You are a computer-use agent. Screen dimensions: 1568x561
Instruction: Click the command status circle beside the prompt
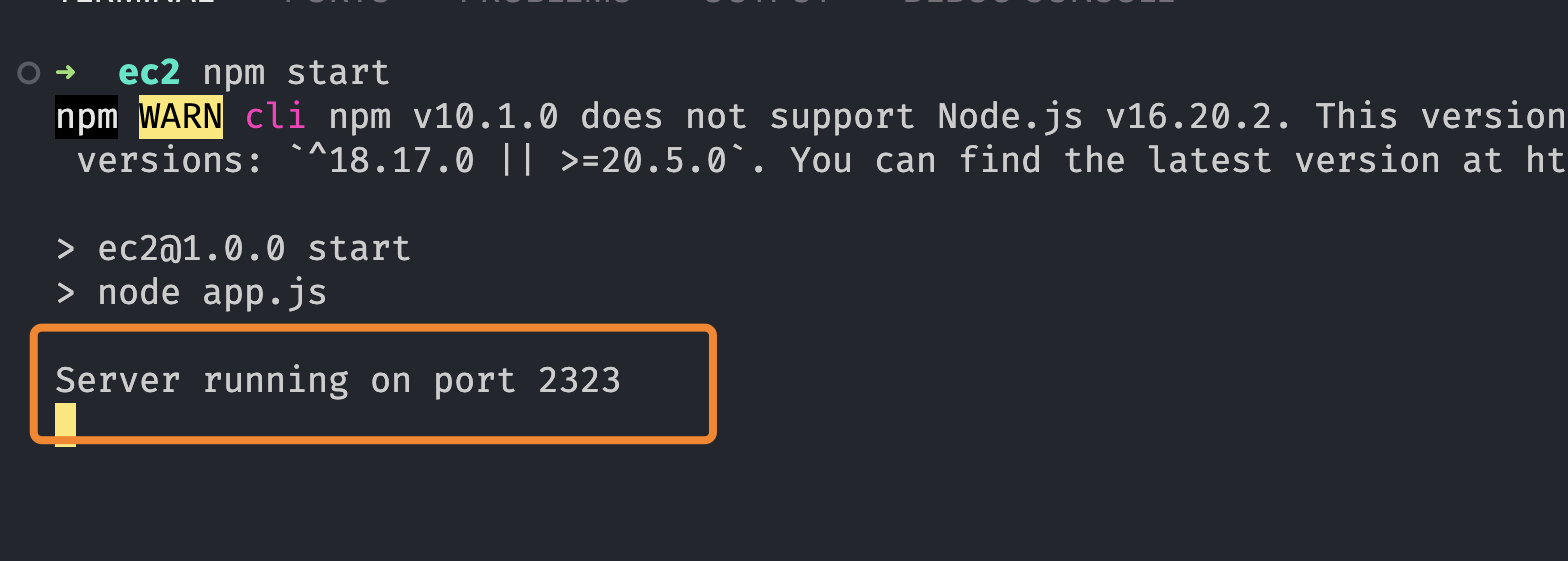point(29,73)
